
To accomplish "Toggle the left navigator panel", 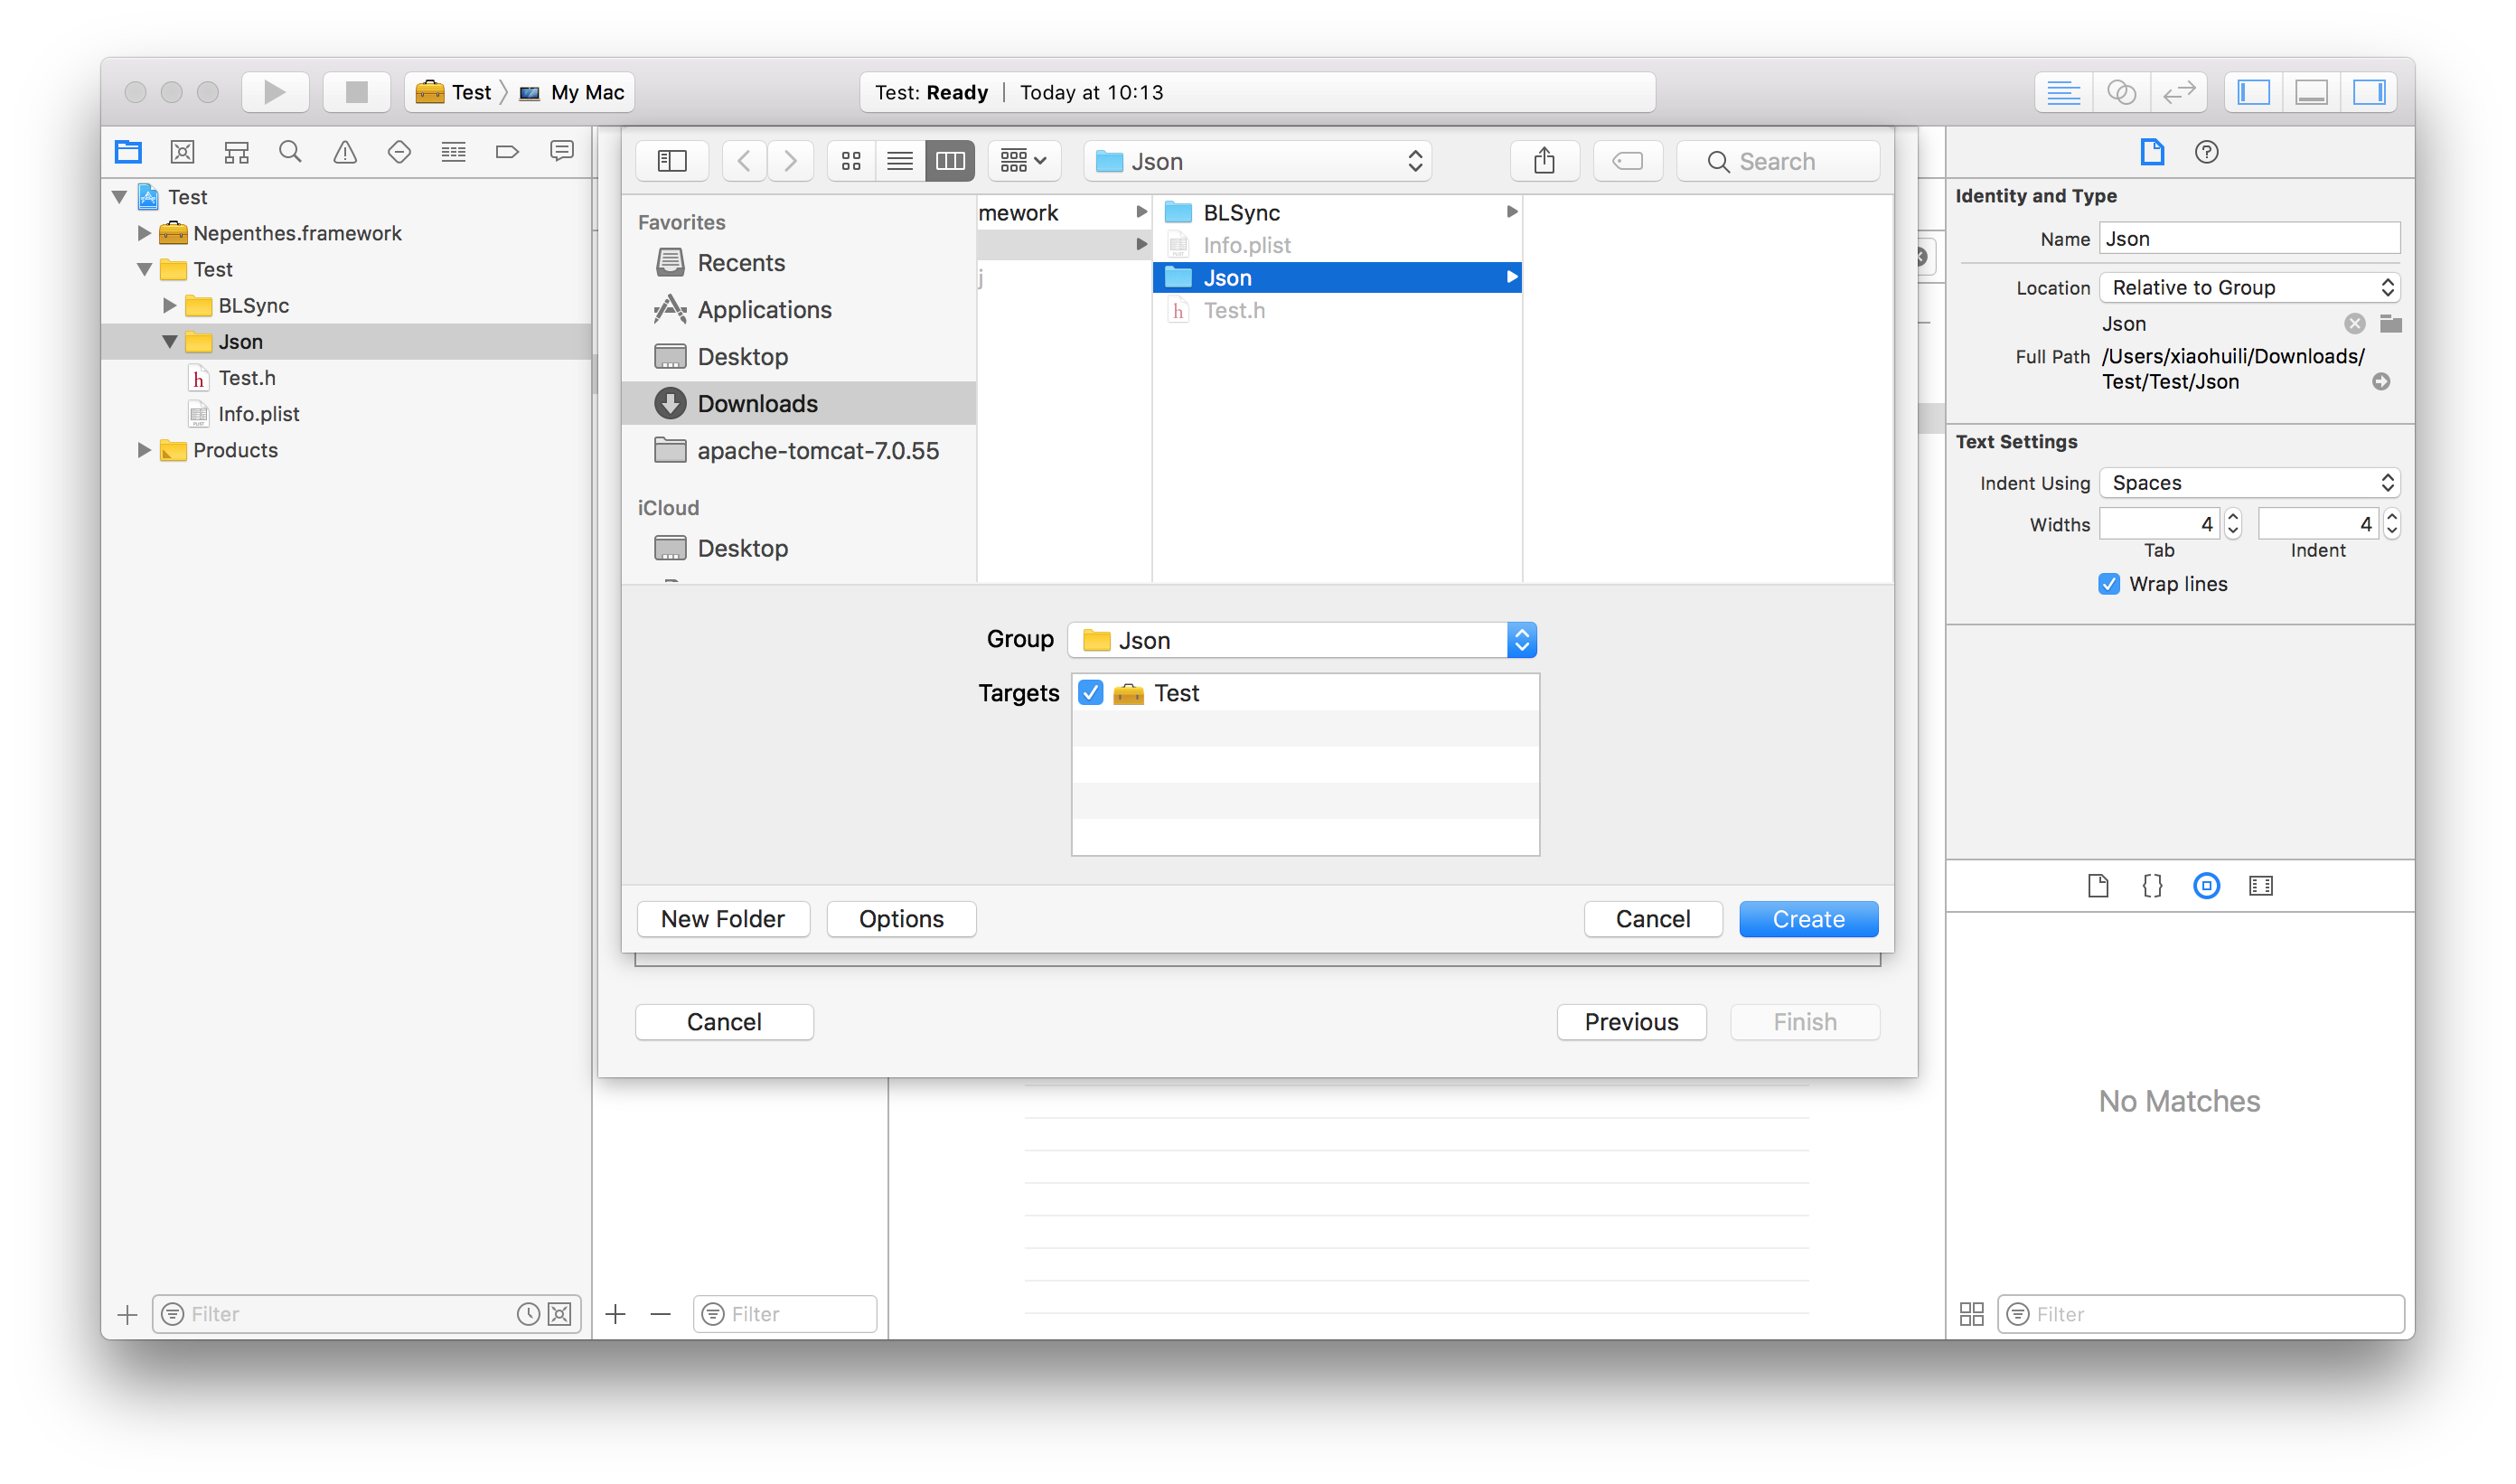I will click(2254, 92).
